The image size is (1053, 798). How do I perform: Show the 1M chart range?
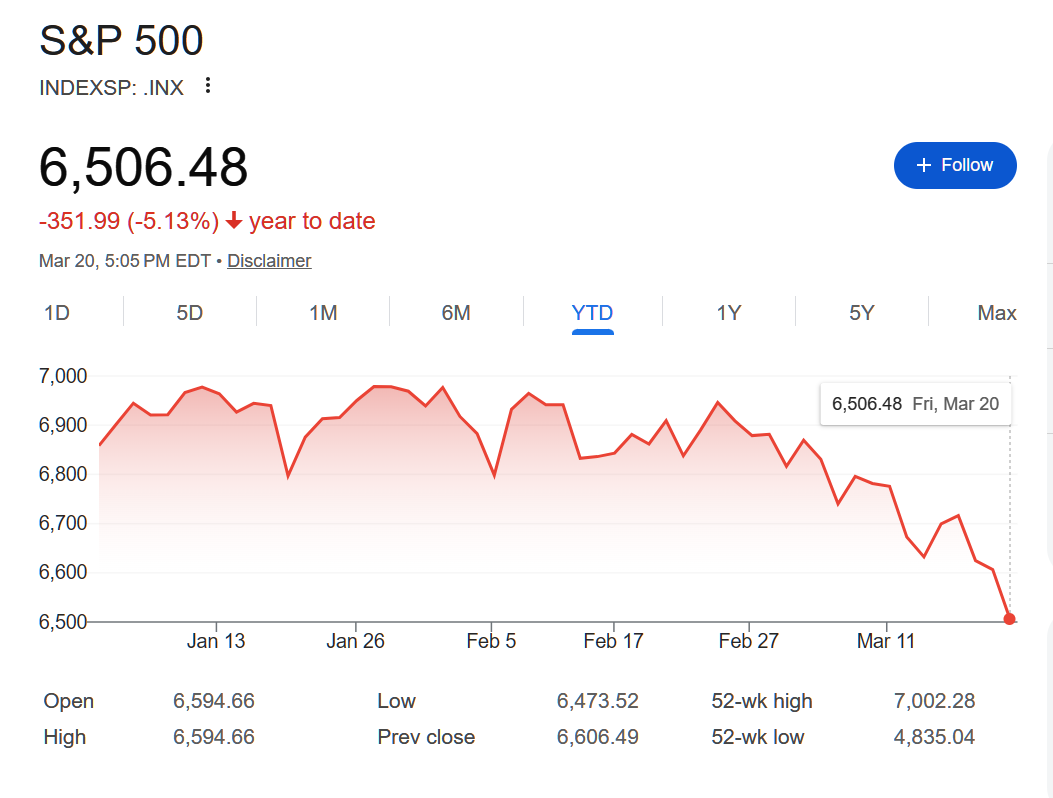(x=323, y=313)
